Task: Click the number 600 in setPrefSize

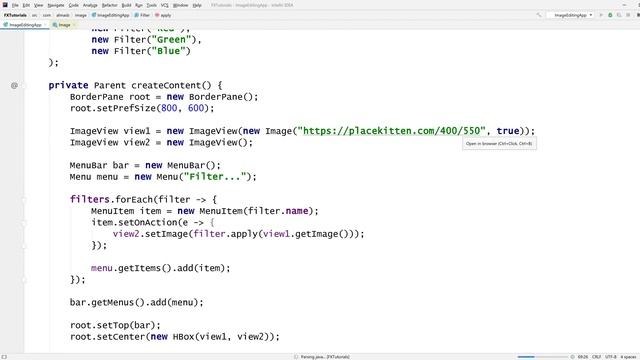Action: 196,108
